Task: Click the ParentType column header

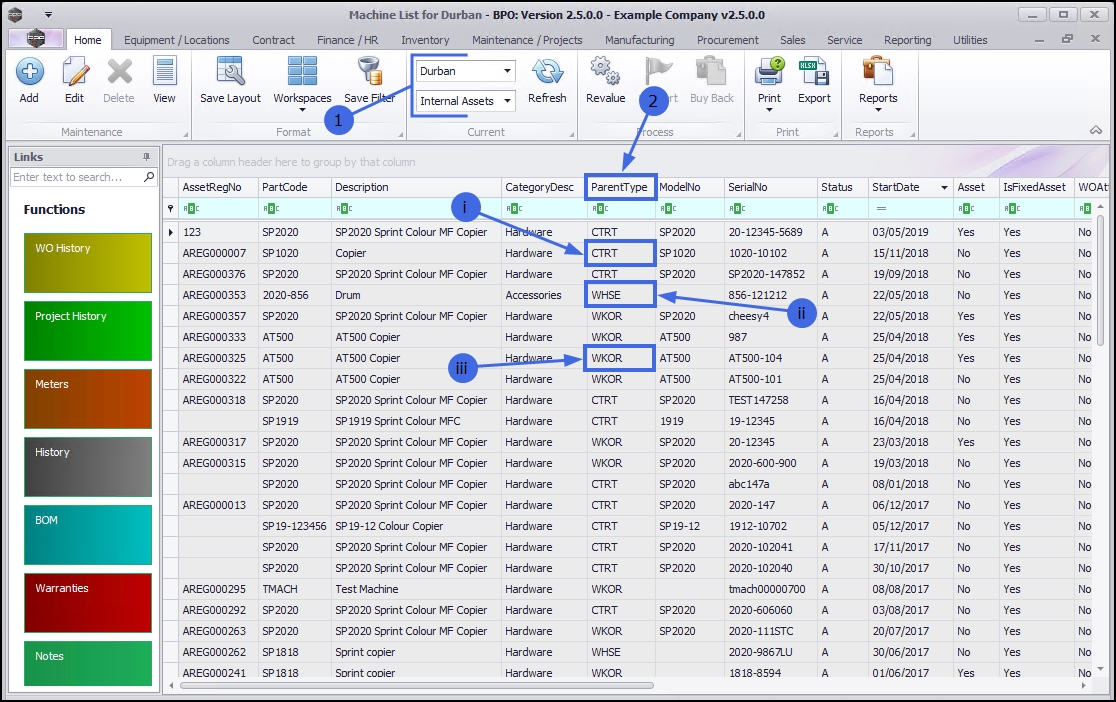Action: click(619, 187)
